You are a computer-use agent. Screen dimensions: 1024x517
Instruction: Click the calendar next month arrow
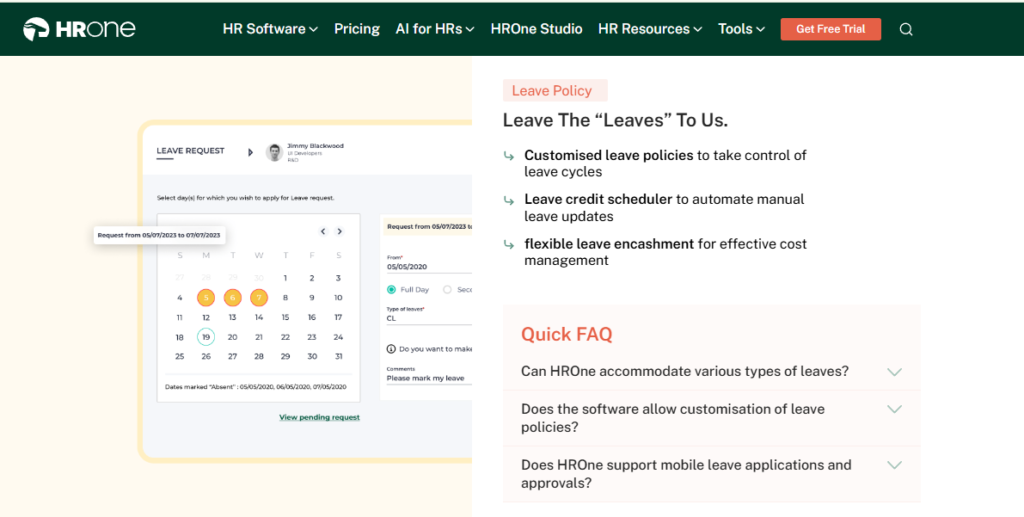(x=340, y=231)
